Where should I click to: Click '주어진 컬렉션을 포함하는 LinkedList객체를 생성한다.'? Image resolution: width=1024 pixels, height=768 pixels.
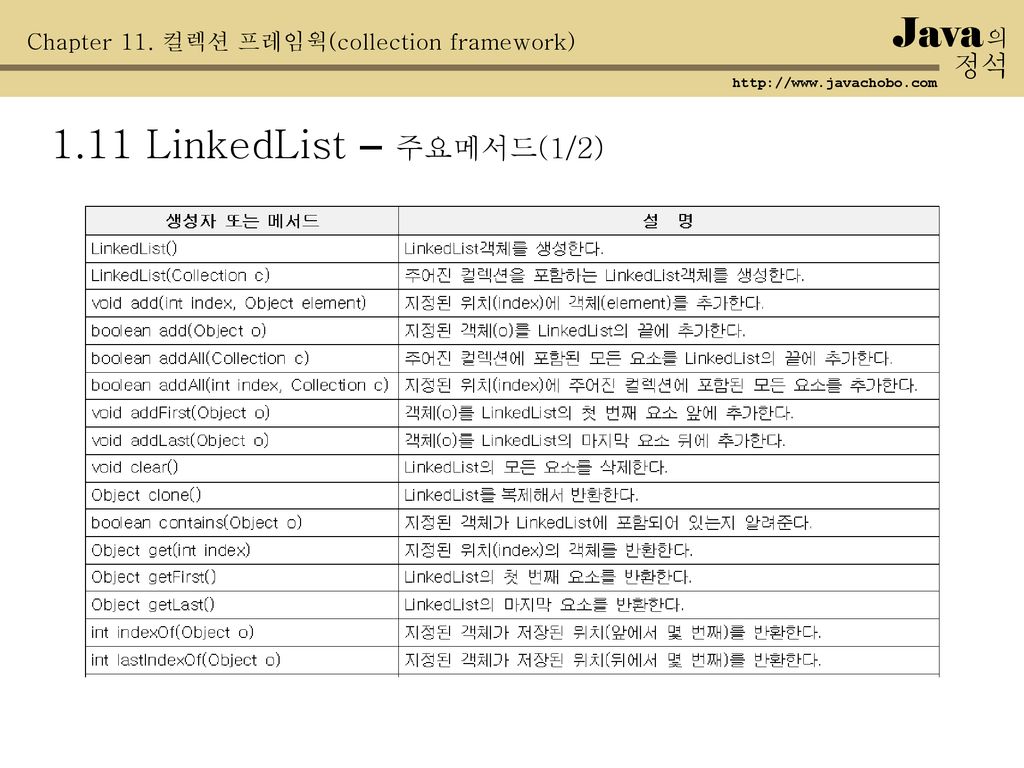pyautogui.click(x=604, y=276)
